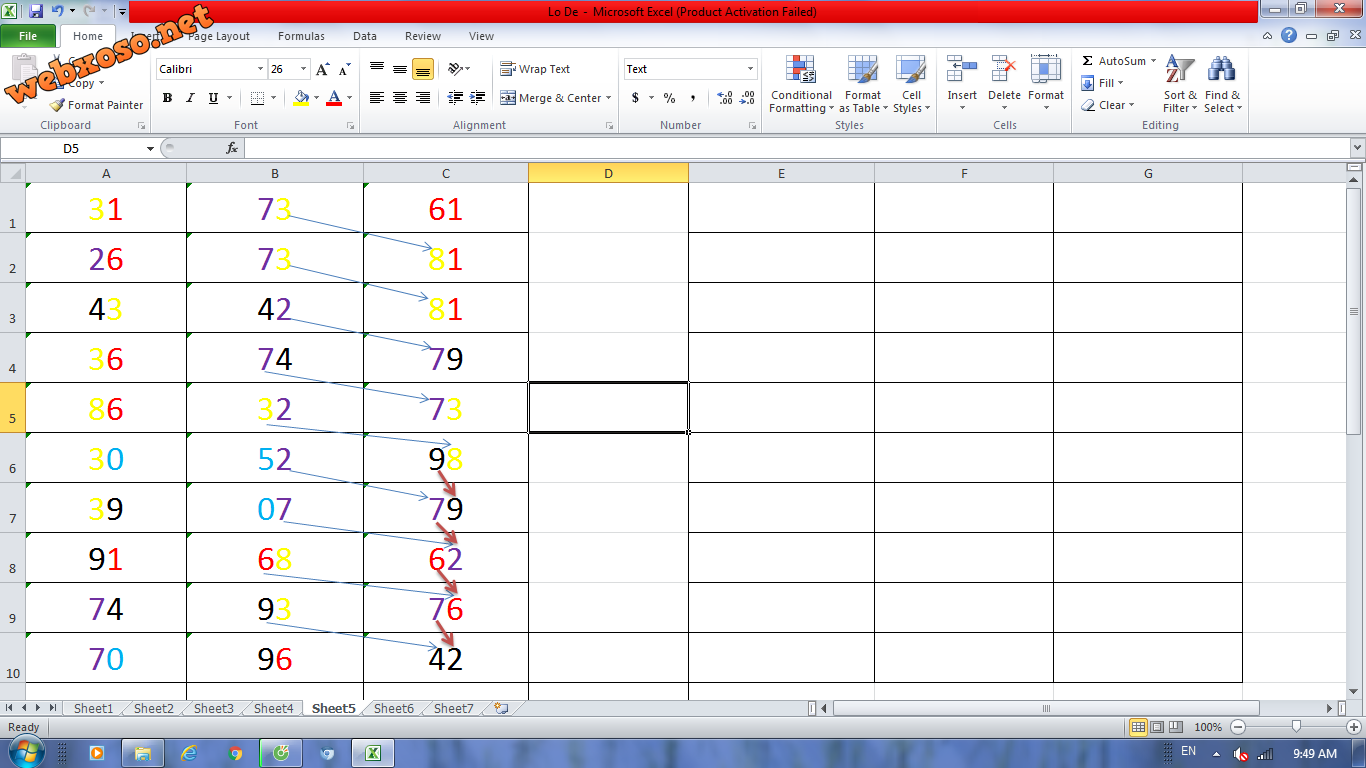Open Format as Table gallery
This screenshot has height=768, width=1366.
pyautogui.click(x=862, y=71)
